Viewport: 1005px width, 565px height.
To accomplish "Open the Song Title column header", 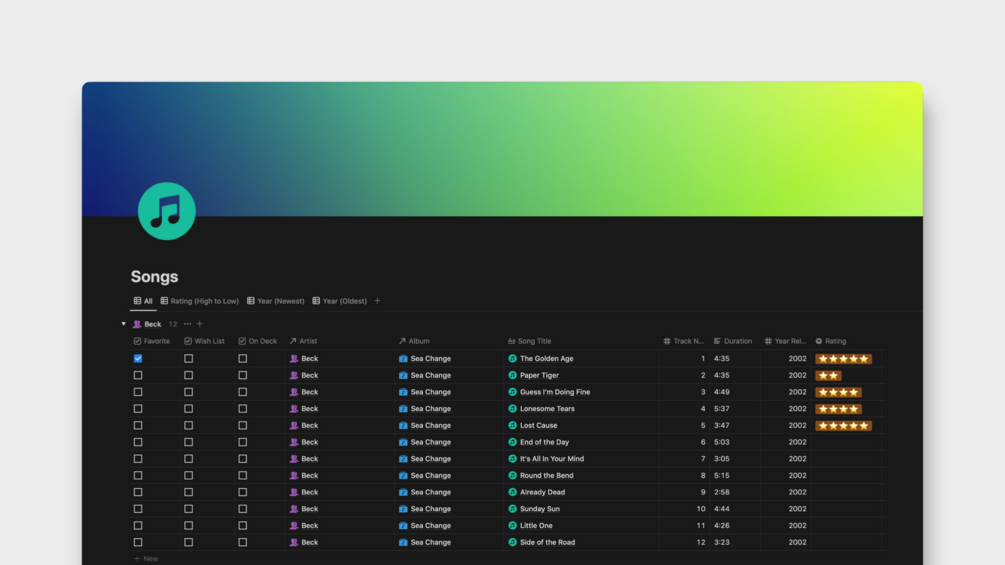I will click(x=529, y=341).
